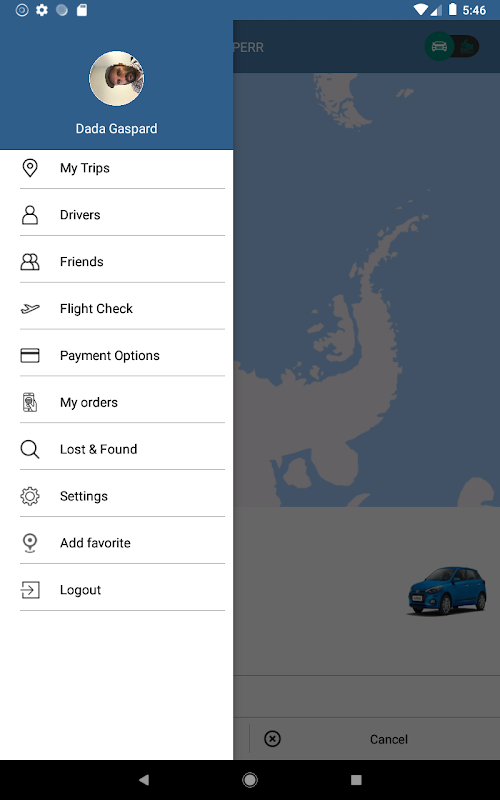Tap Dada Gaspard's profile photo

[116, 78]
